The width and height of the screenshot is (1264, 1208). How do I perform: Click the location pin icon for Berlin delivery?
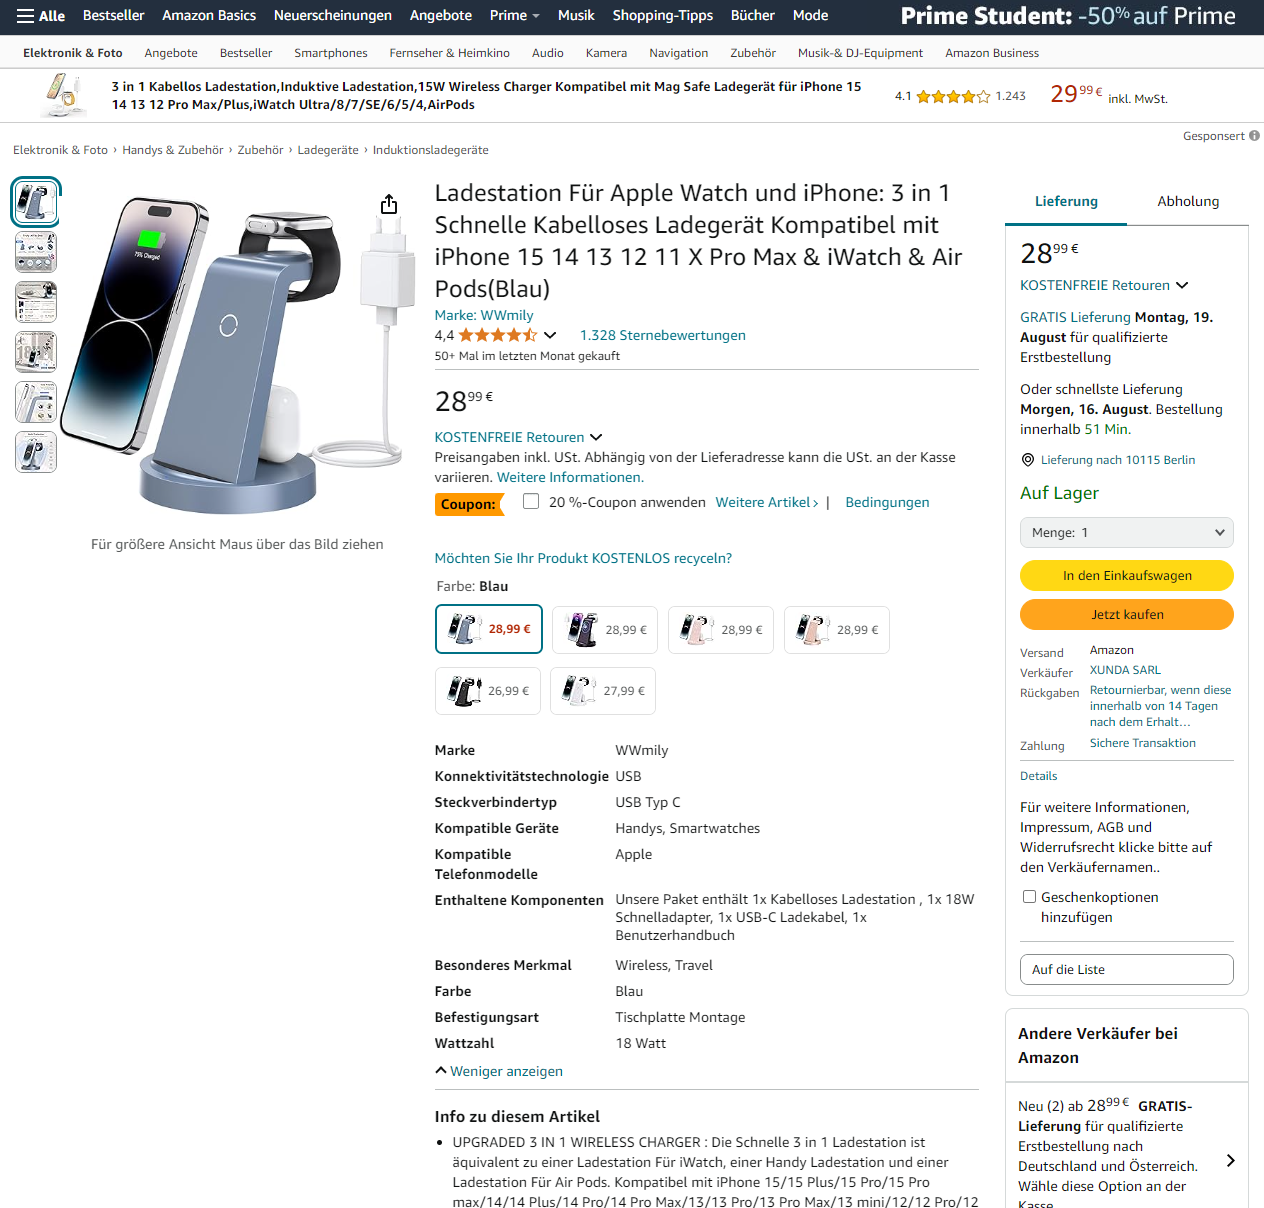click(1027, 460)
